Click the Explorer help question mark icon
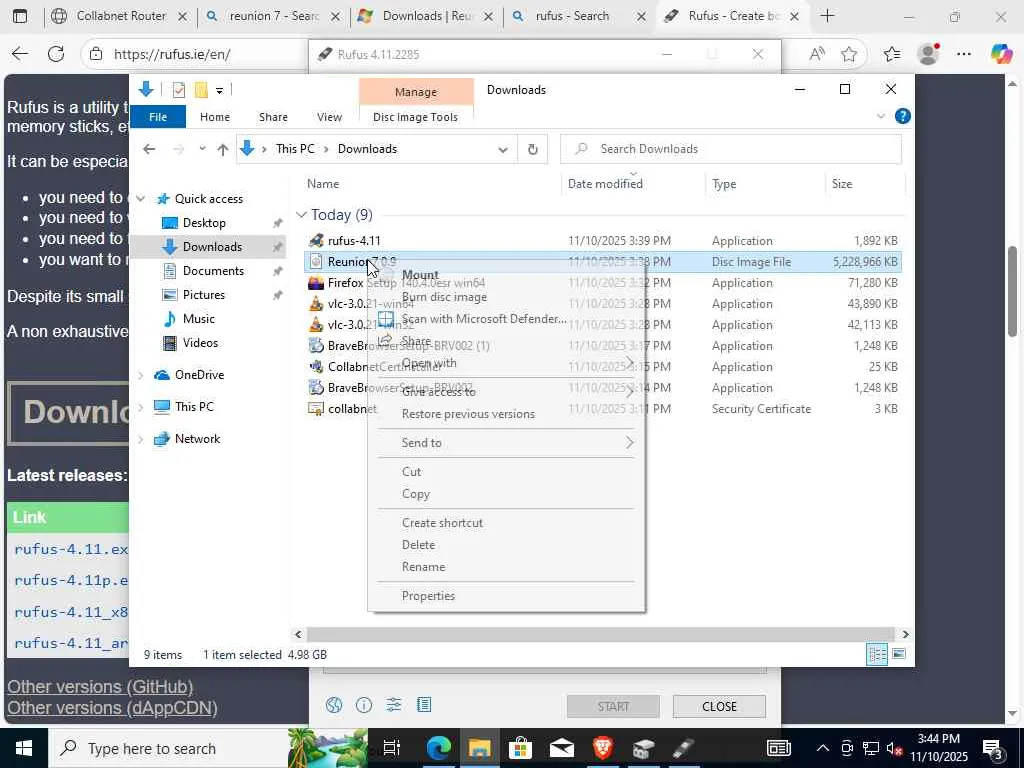The height and width of the screenshot is (768, 1024). click(x=903, y=116)
